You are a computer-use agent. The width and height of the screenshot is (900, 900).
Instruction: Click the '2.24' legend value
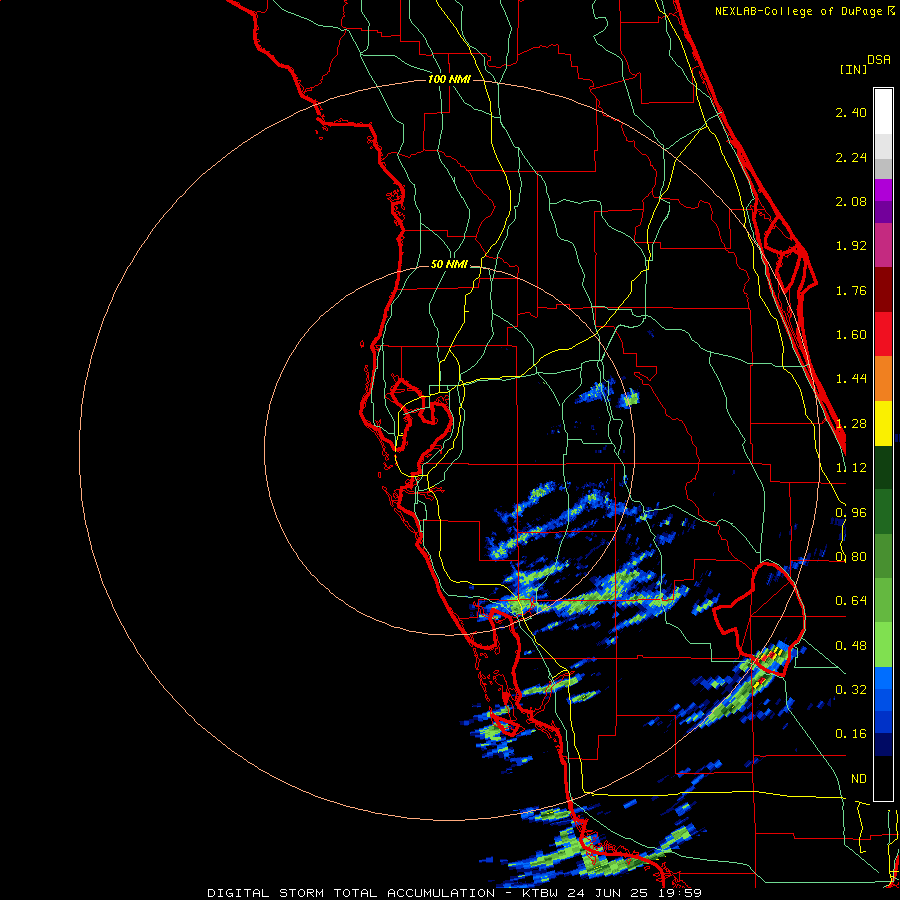pyautogui.click(x=851, y=157)
